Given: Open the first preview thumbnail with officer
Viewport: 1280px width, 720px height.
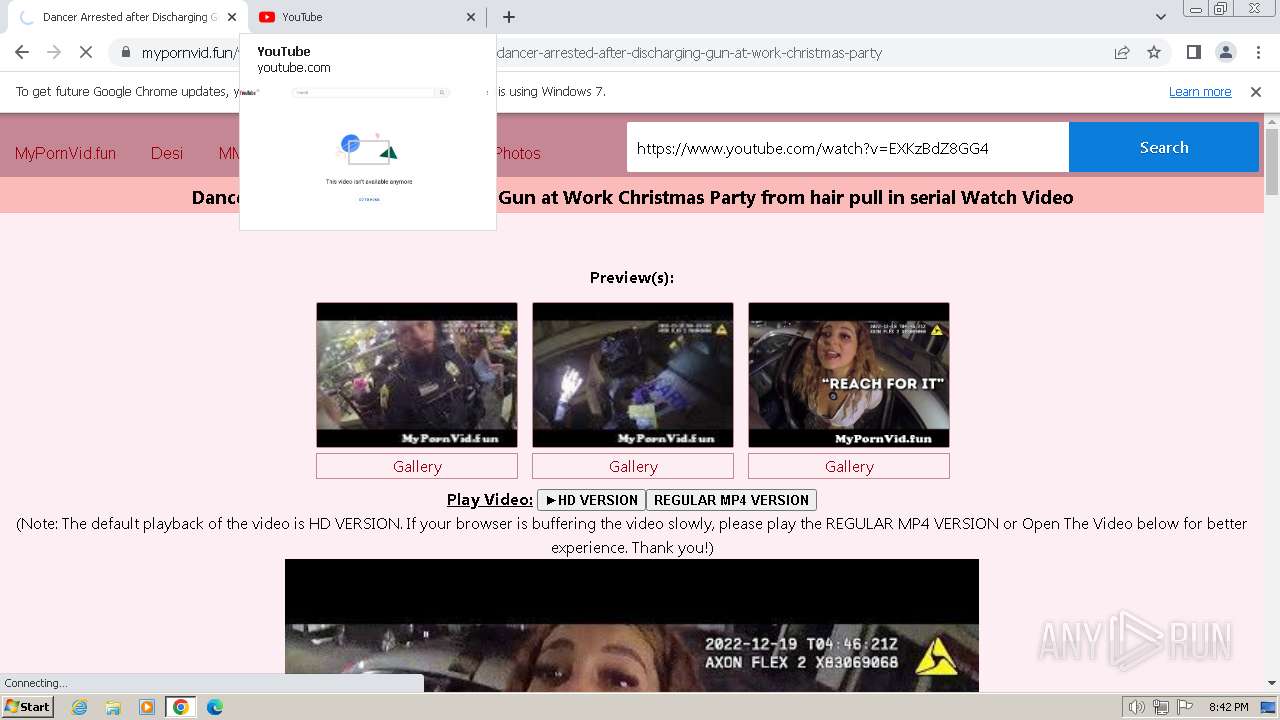Looking at the screenshot, I should 417,375.
